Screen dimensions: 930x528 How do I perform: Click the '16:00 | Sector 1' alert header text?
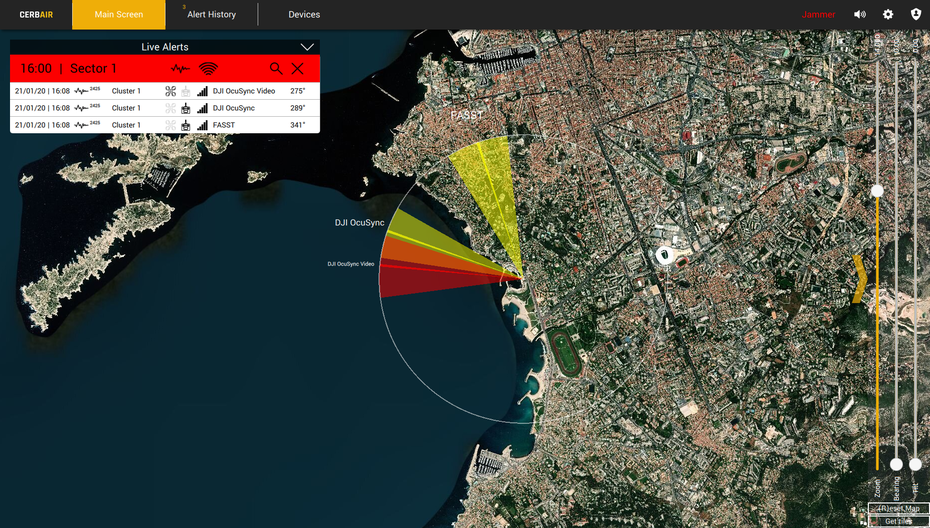[x=68, y=68]
